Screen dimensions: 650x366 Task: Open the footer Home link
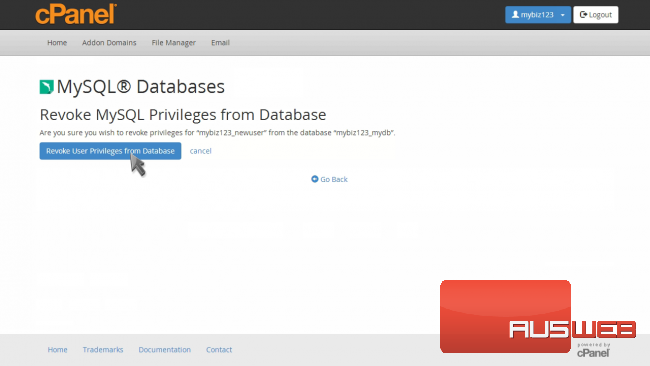pyautogui.click(x=57, y=349)
